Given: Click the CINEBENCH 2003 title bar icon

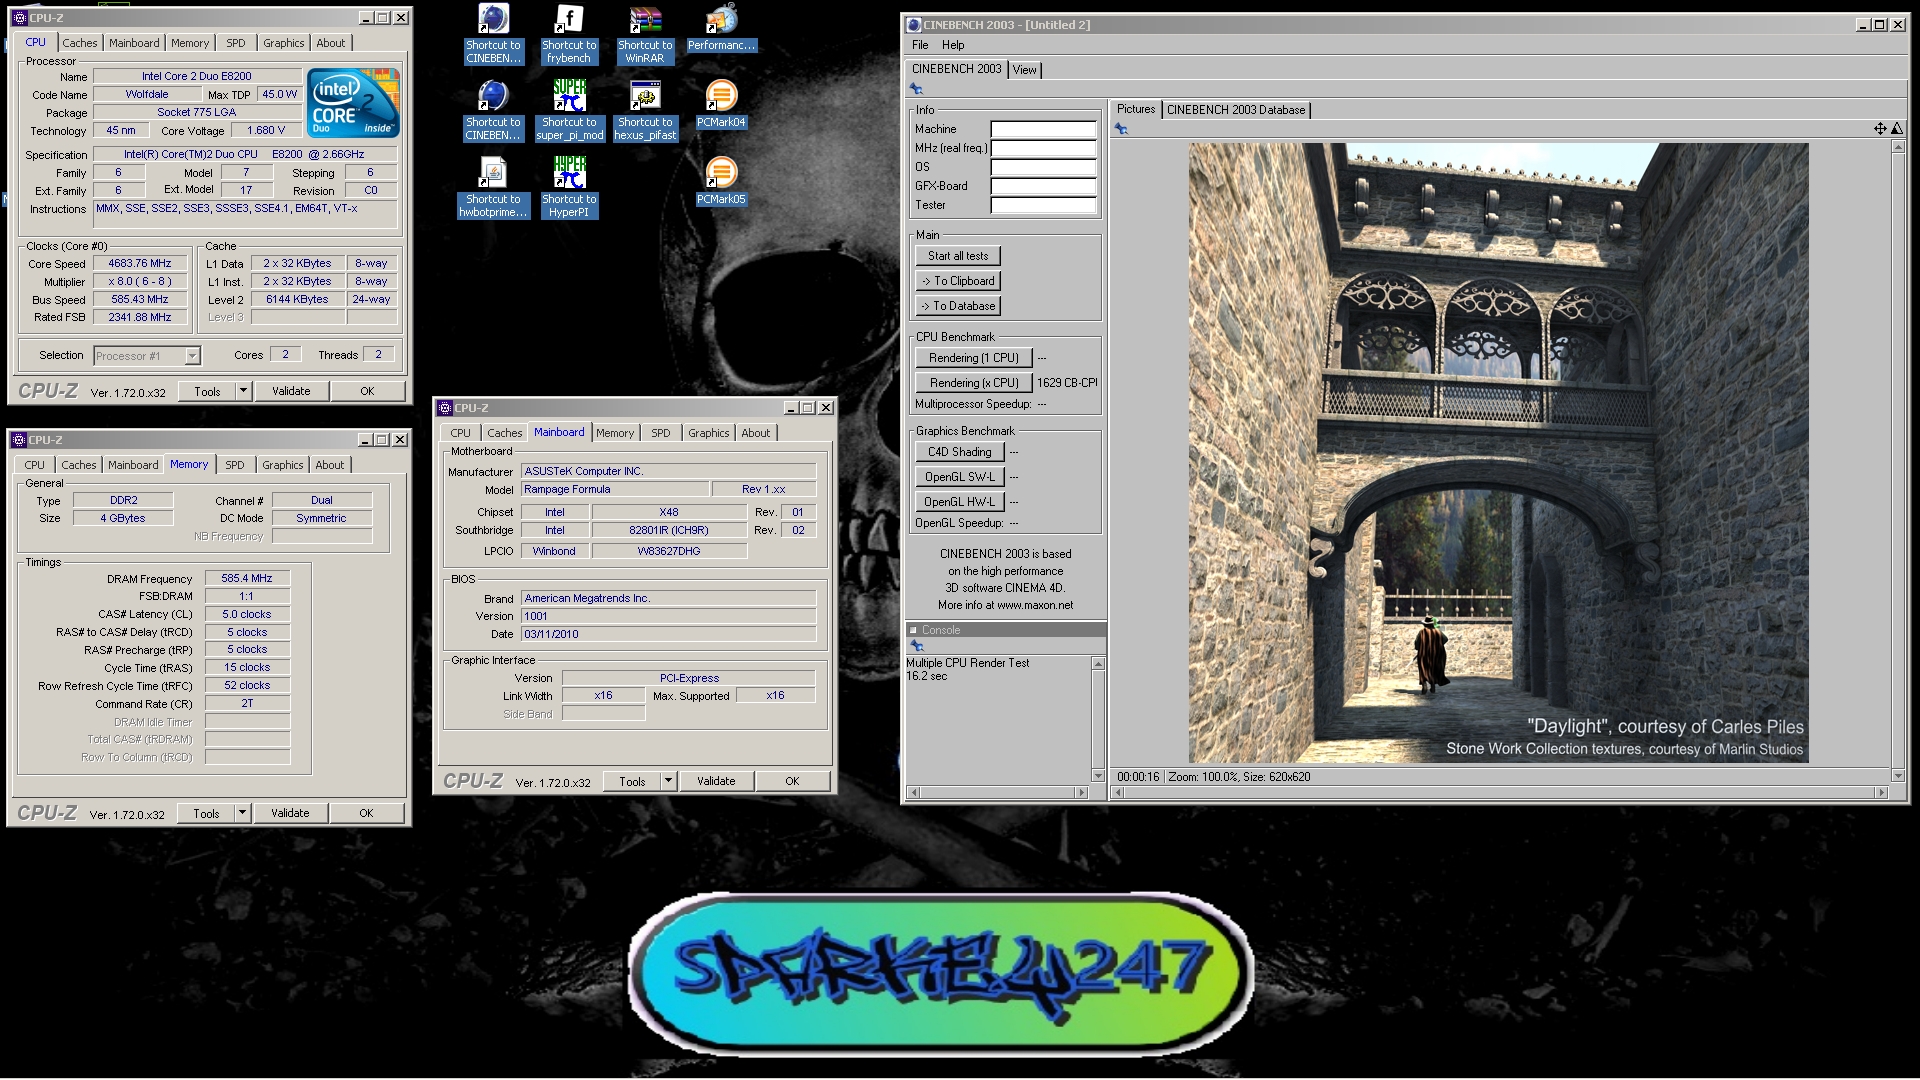Looking at the screenshot, I should pyautogui.click(x=913, y=25).
